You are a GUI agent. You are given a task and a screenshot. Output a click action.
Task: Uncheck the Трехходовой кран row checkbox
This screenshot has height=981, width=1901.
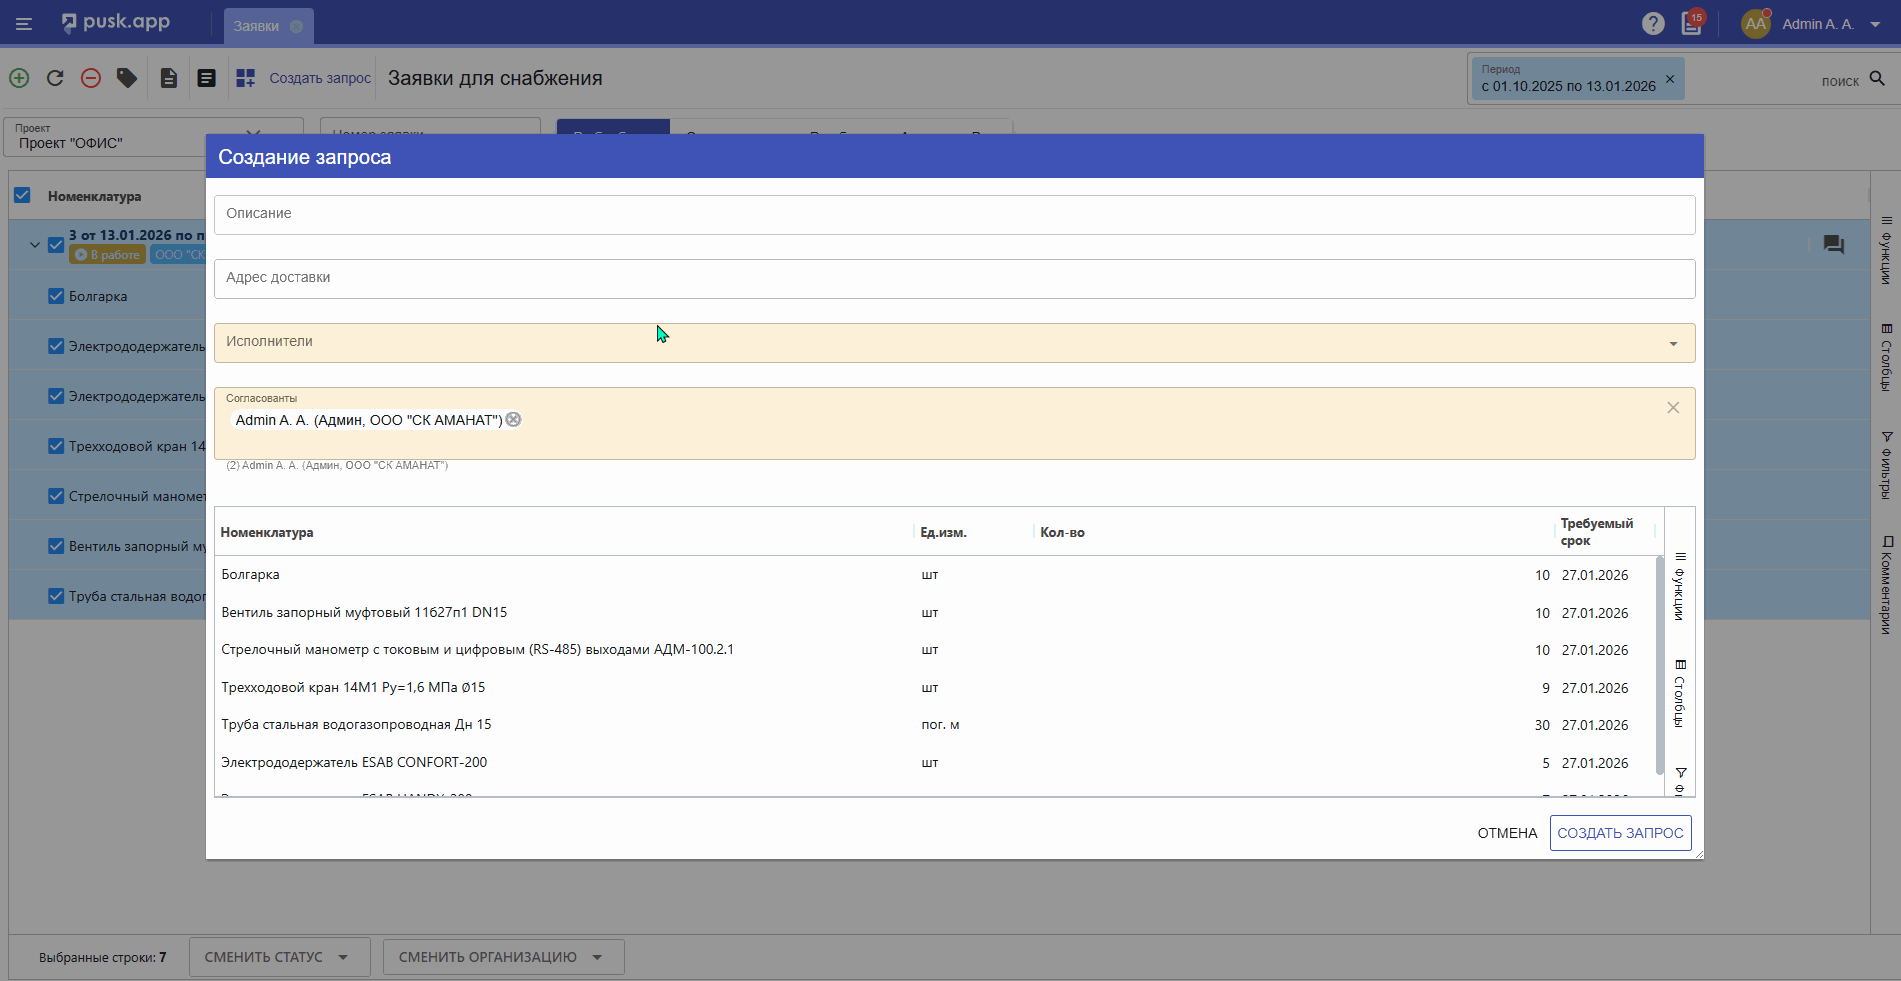56,446
